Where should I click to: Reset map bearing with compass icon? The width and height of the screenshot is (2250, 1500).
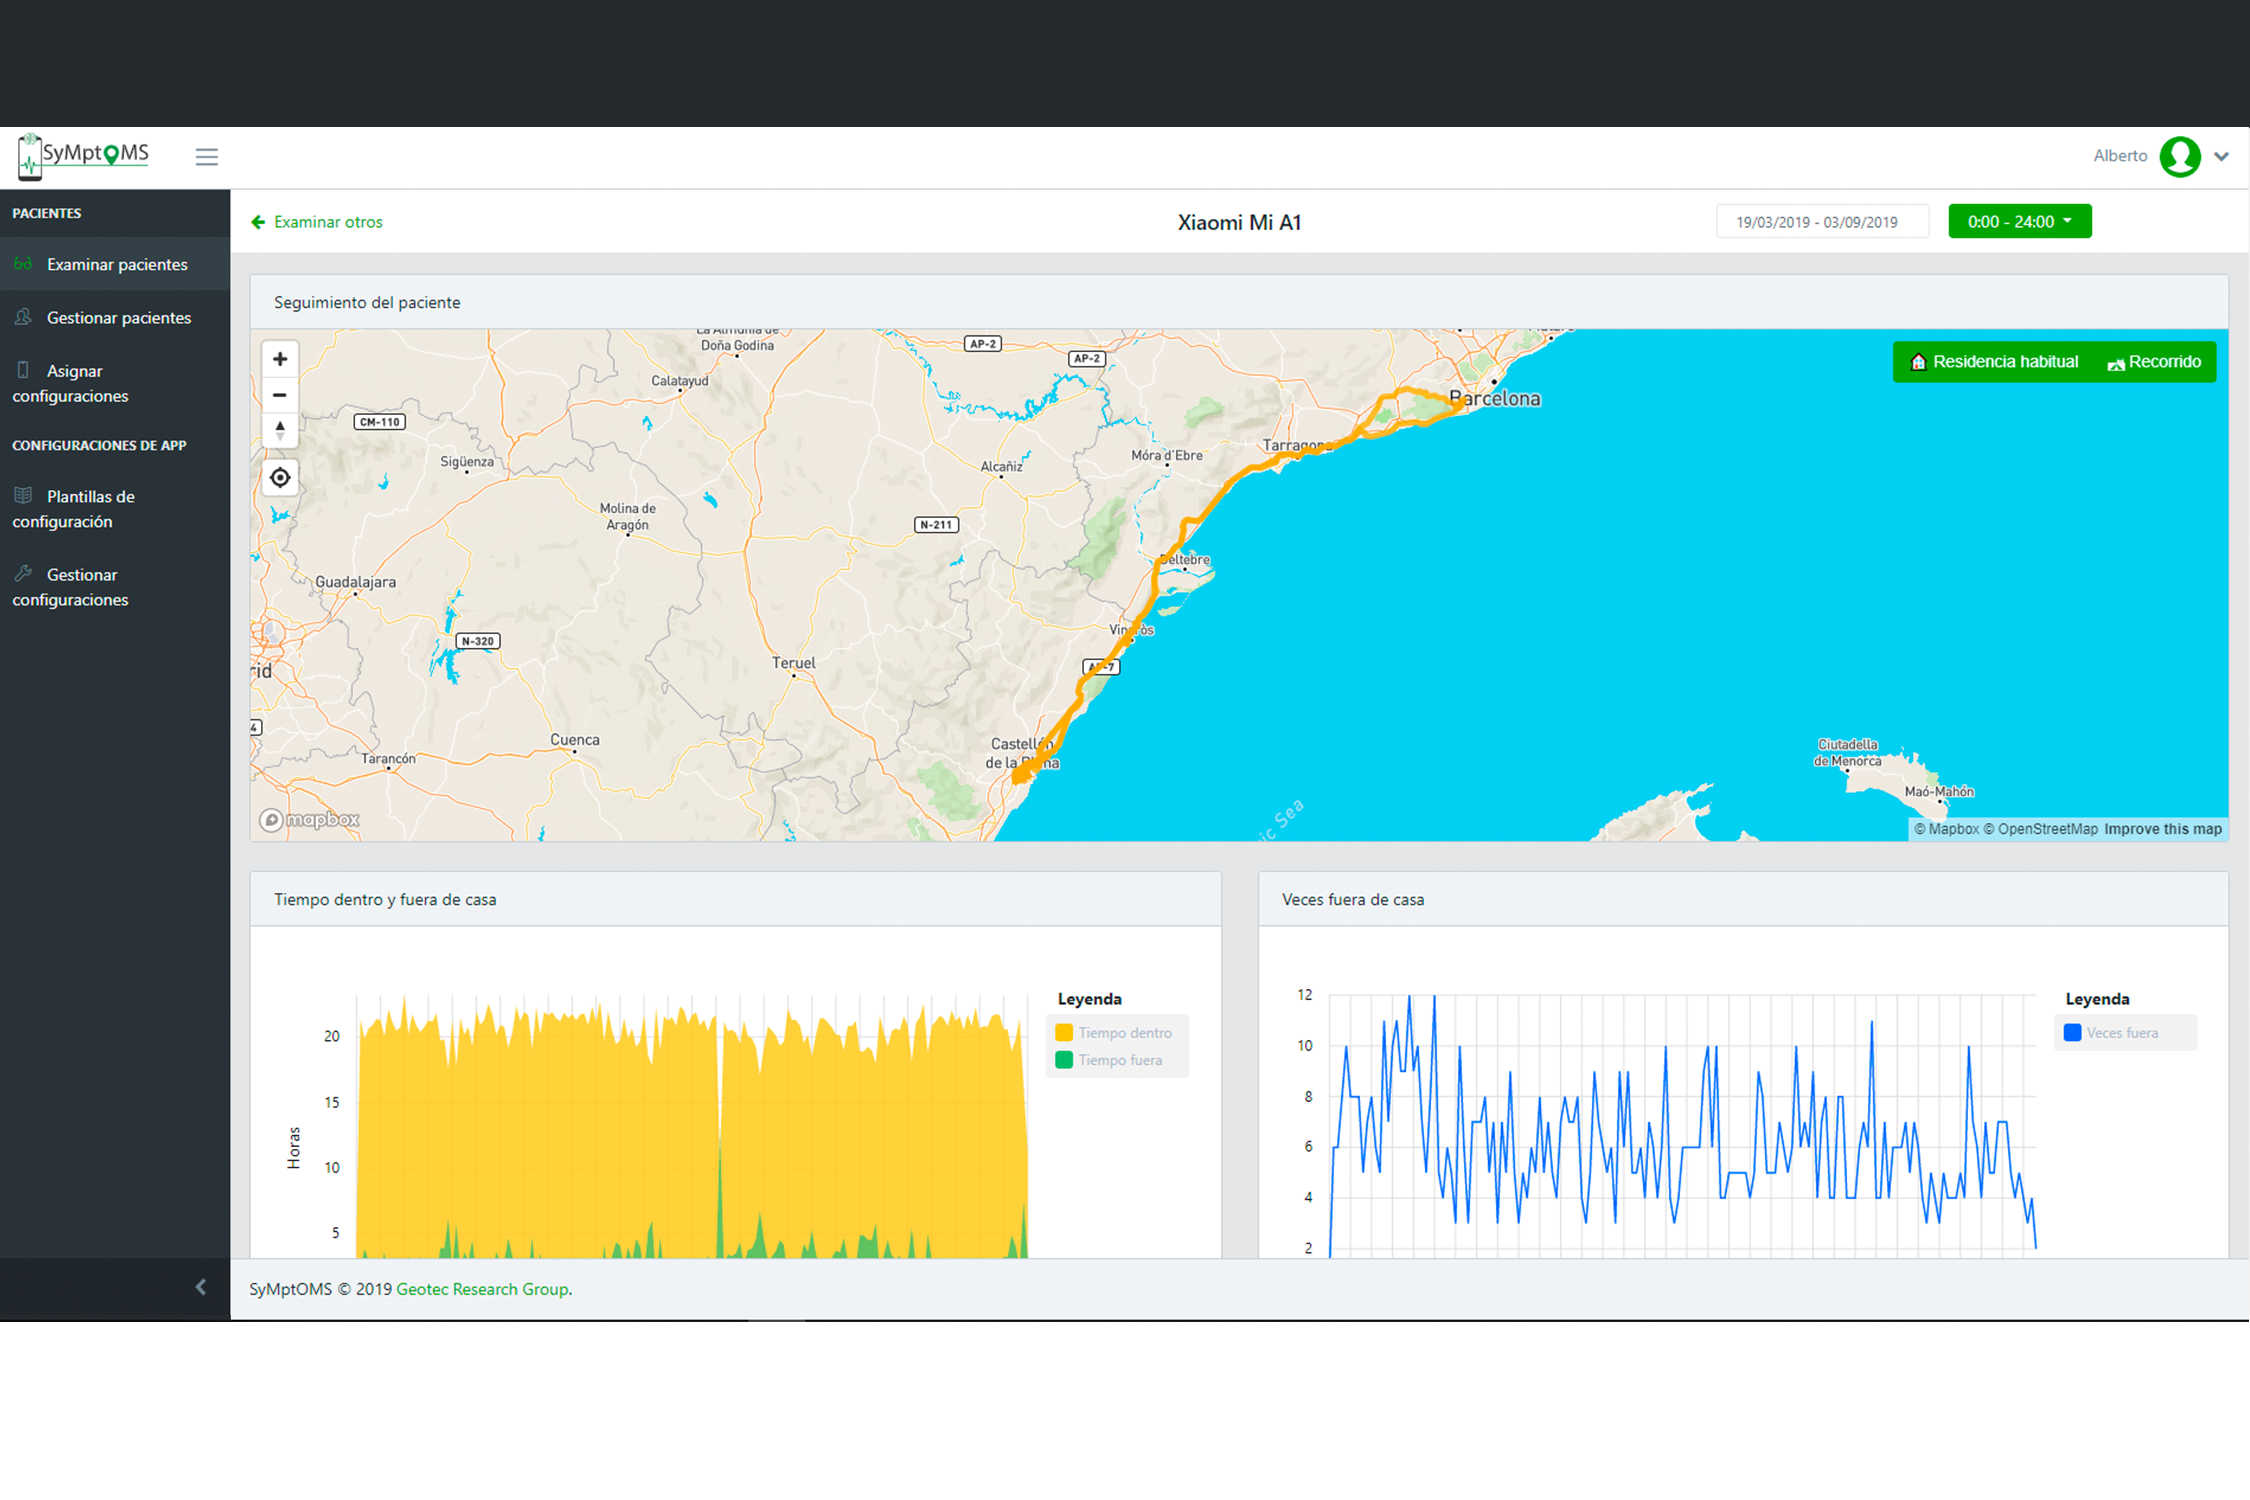point(280,430)
